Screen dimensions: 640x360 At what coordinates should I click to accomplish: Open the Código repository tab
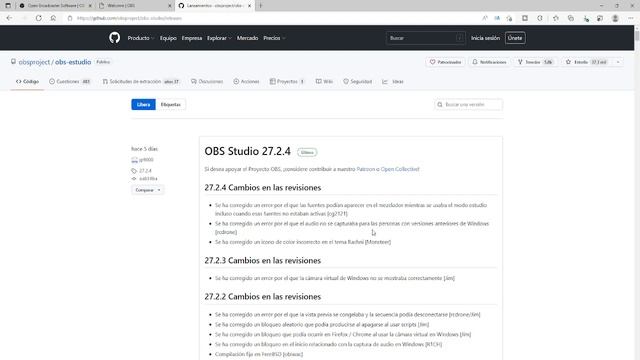click(27, 82)
